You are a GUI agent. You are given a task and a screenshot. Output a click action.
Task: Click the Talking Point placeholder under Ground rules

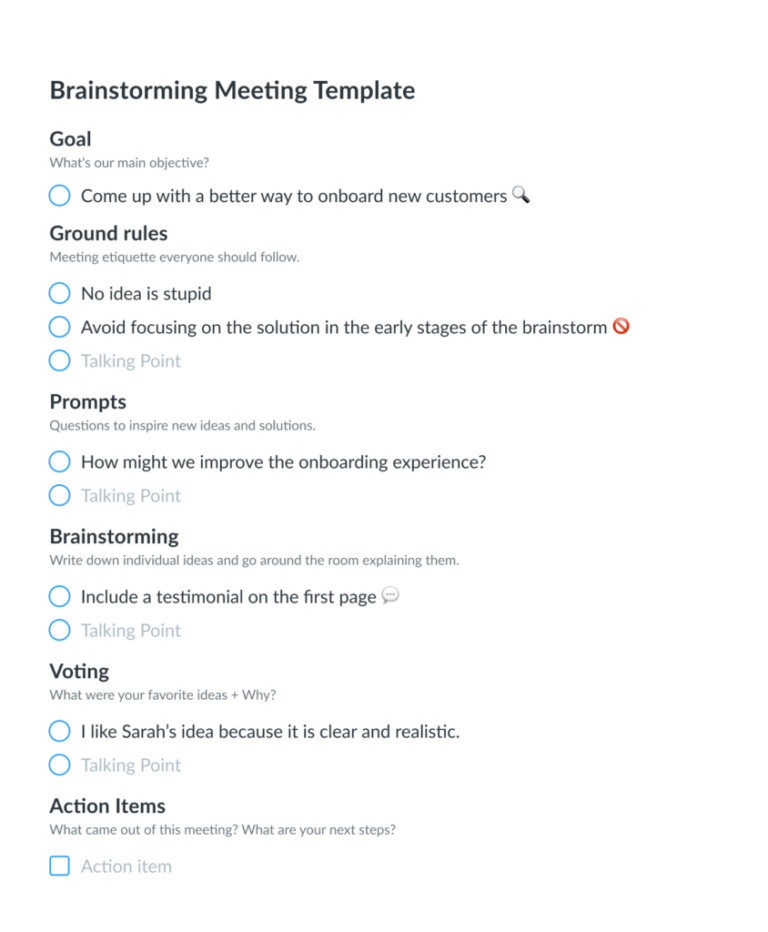click(x=130, y=360)
